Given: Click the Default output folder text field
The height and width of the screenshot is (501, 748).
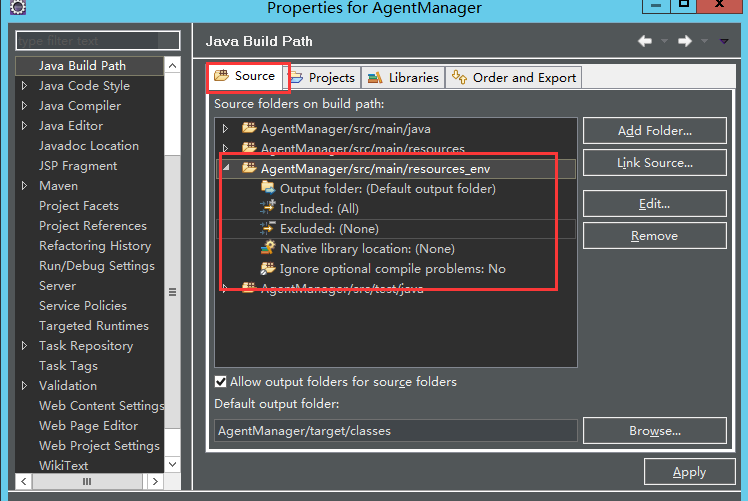Looking at the screenshot, I should coord(395,431).
